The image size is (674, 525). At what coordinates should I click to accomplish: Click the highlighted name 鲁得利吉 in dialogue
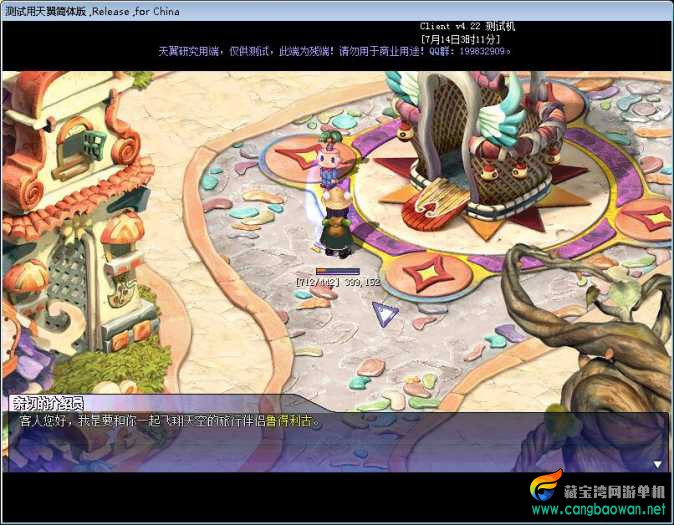point(289,421)
